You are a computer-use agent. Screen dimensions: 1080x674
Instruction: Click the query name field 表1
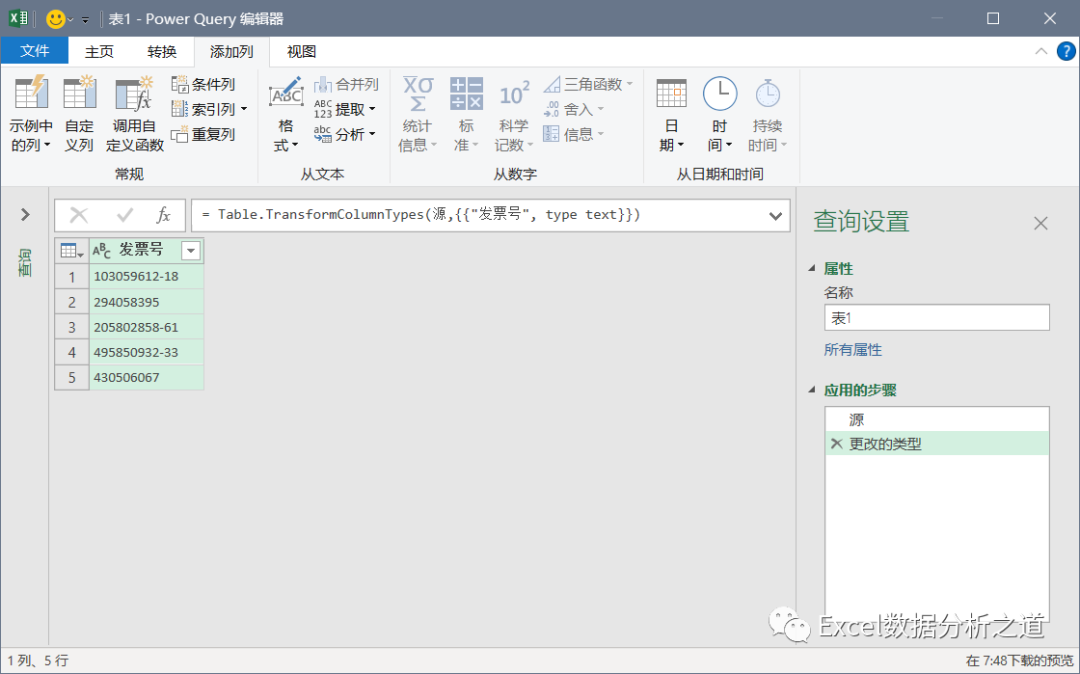(937, 318)
